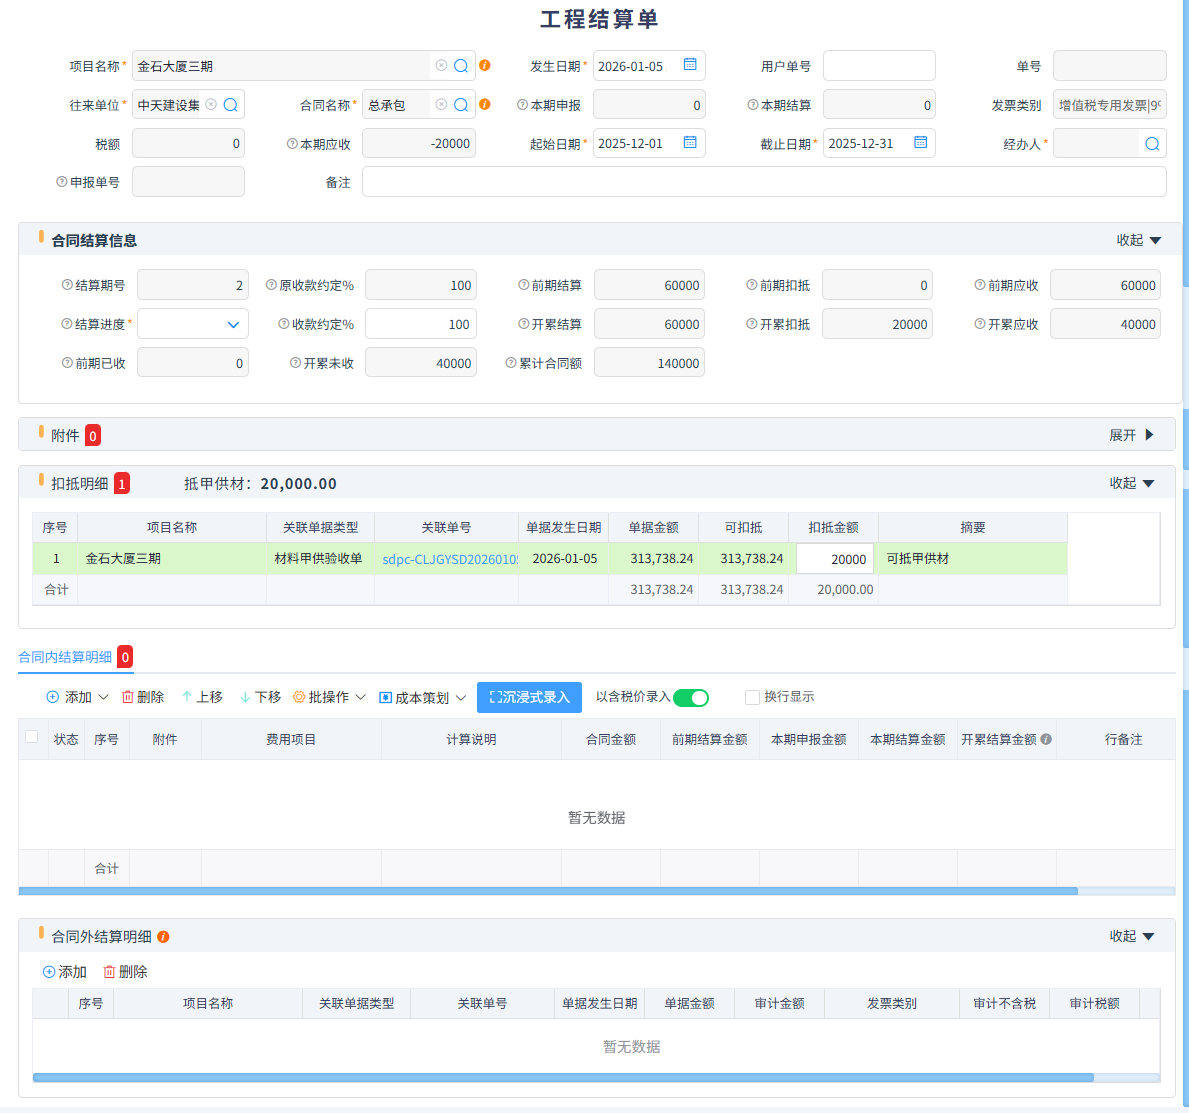The width and height of the screenshot is (1189, 1113).
Task: Expand the 附件 section with 展开
Action: (1131, 435)
